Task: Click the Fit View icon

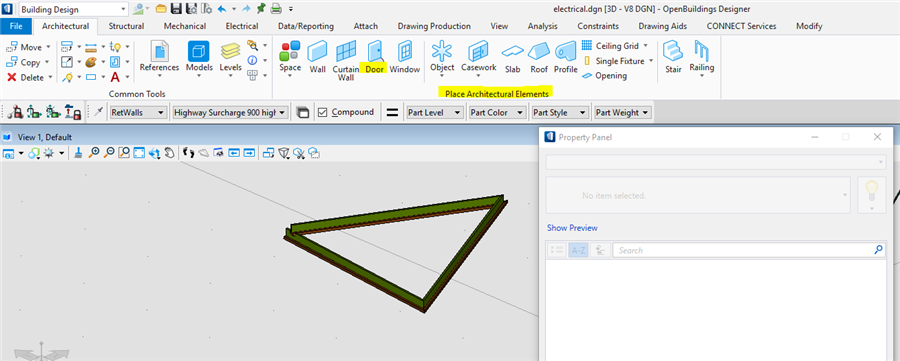Action: click(x=139, y=153)
